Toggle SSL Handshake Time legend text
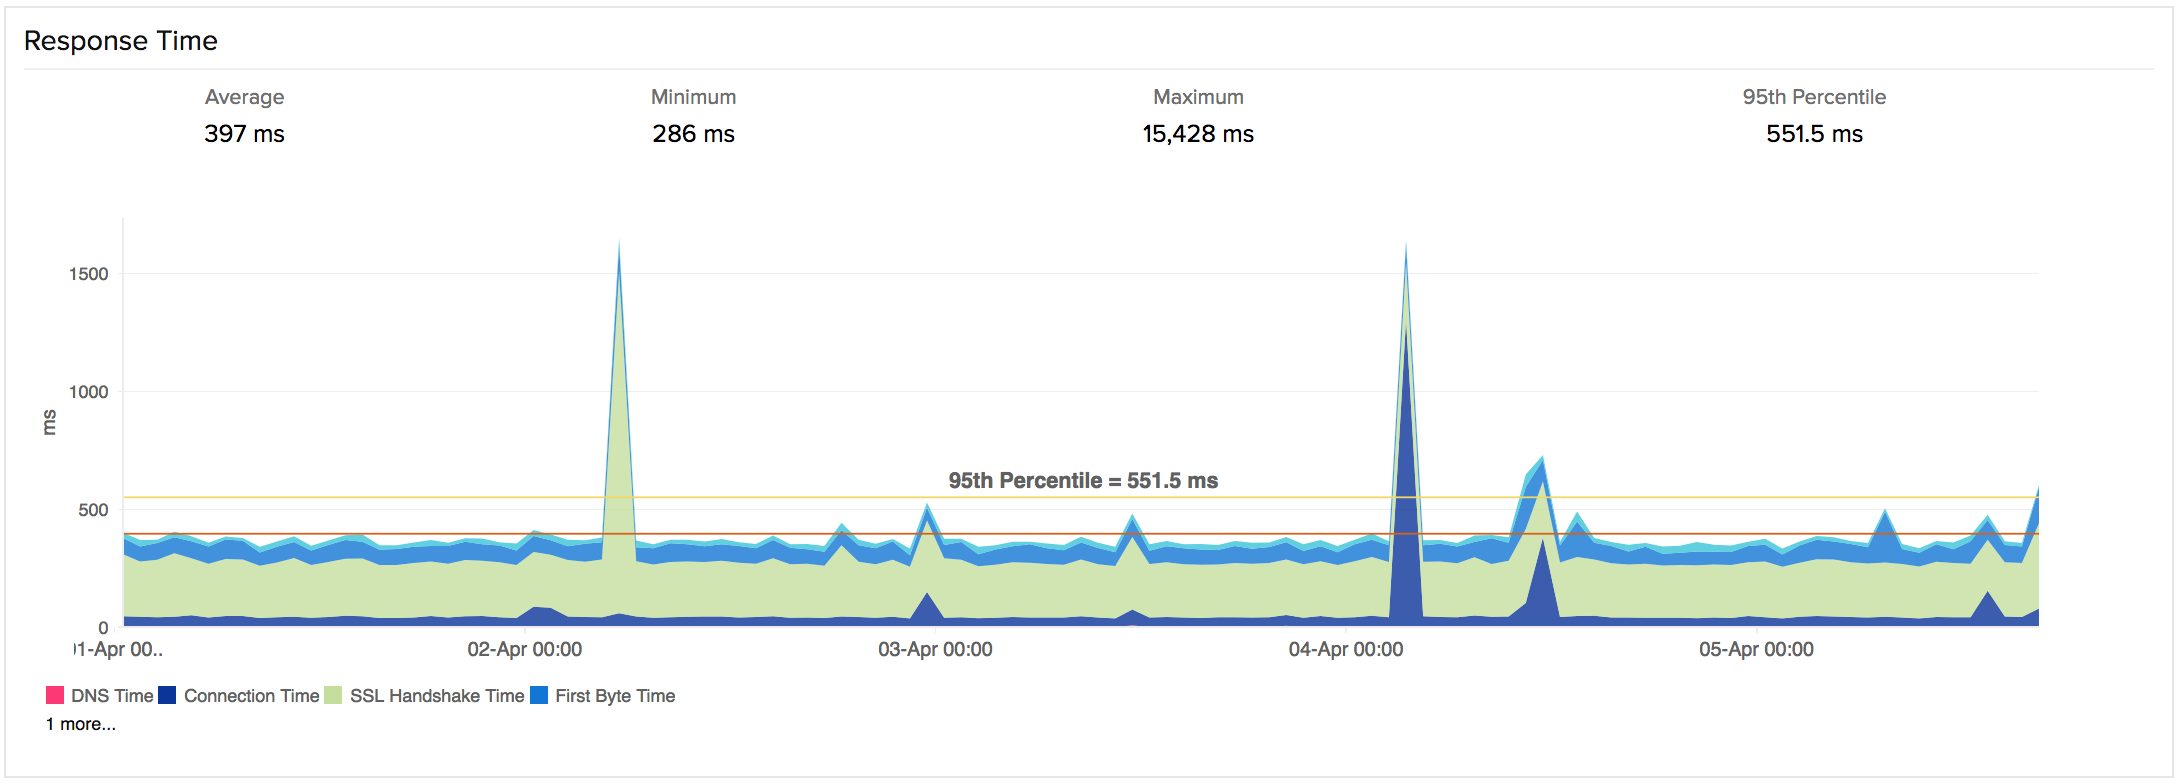Image resolution: width=2180 pixels, height=784 pixels. pyautogui.click(x=436, y=696)
